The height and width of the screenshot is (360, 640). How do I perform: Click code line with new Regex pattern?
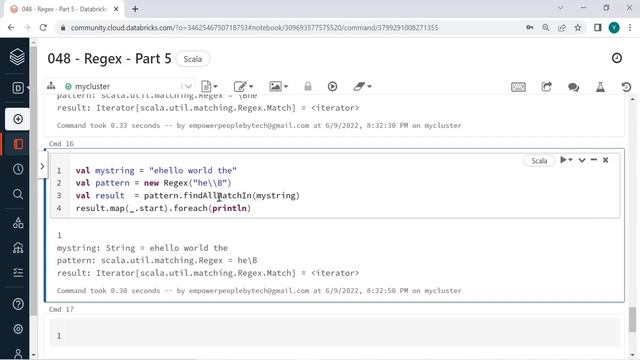(153, 183)
